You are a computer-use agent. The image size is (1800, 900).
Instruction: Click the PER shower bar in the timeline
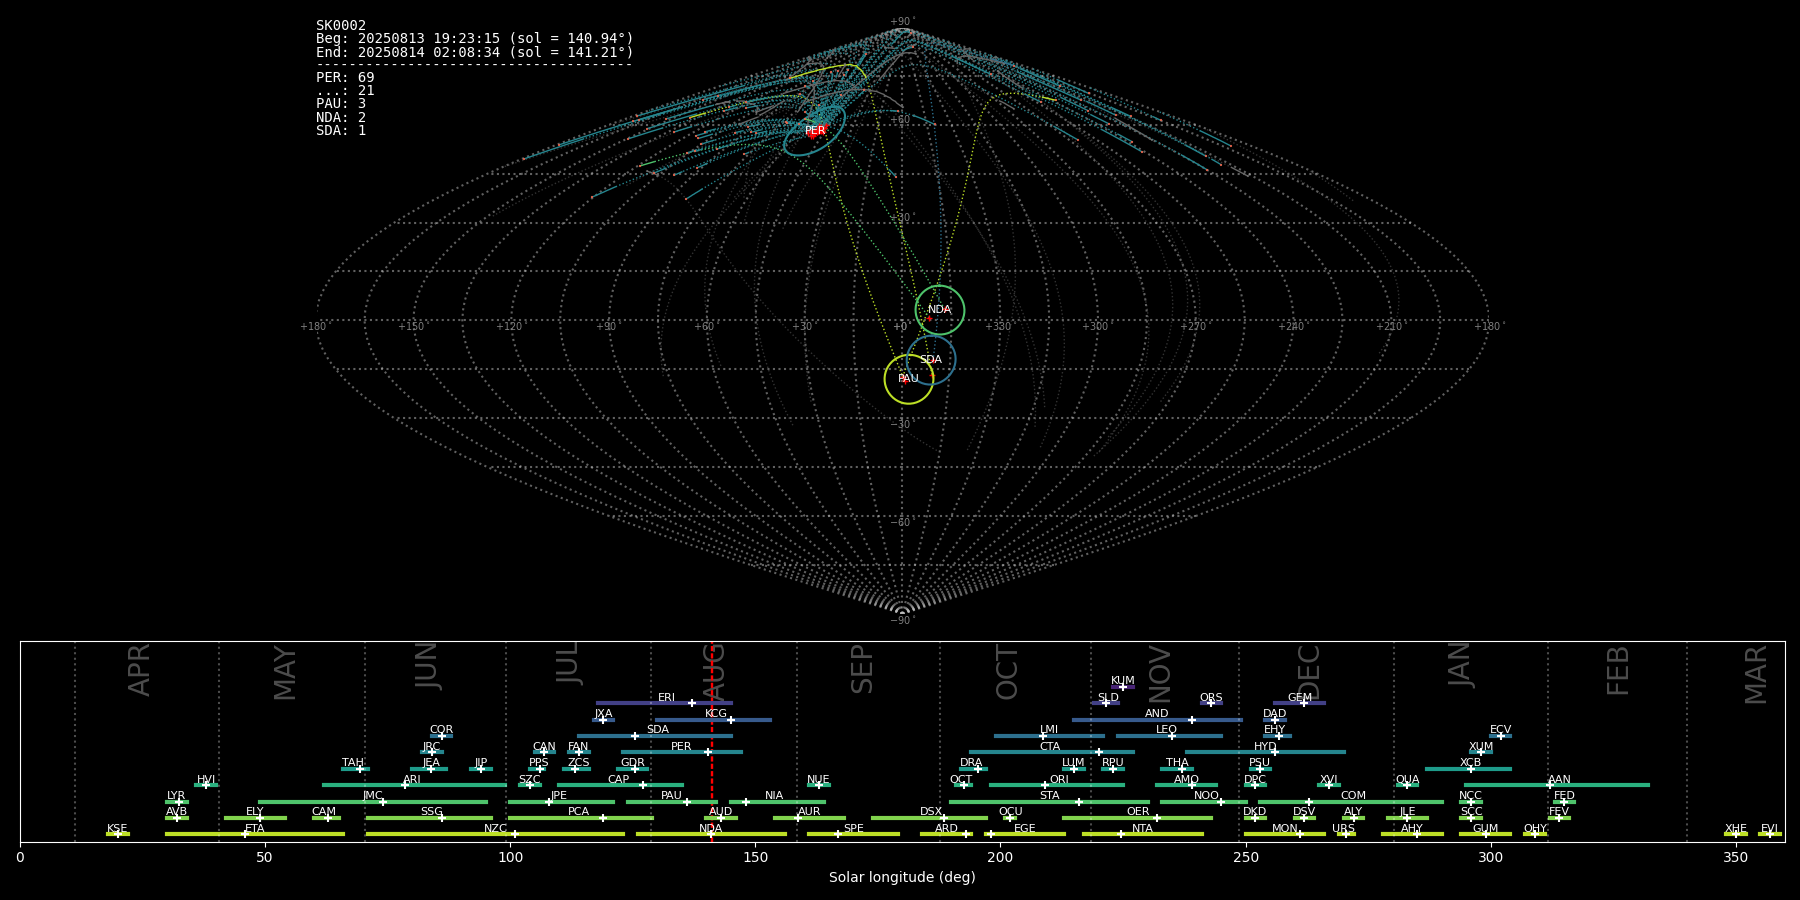[x=682, y=752]
